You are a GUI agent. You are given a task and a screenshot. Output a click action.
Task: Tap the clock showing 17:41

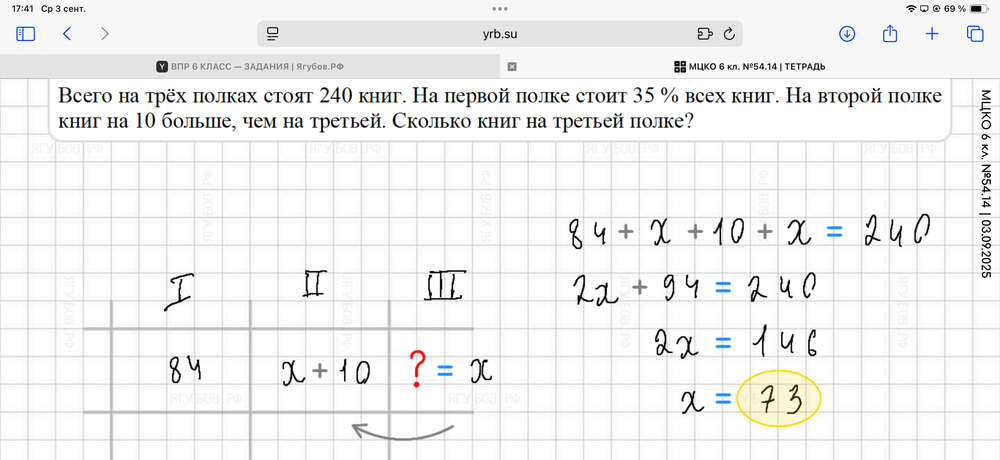coord(20,8)
